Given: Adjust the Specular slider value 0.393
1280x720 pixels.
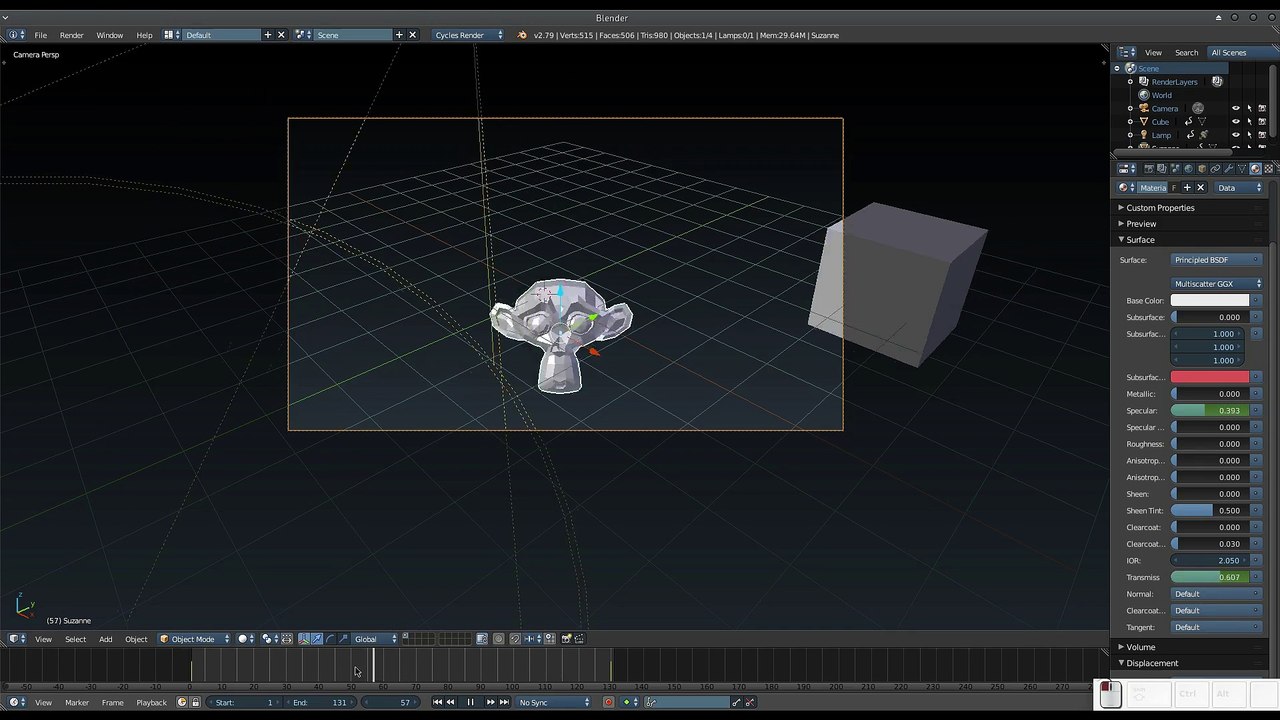Looking at the screenshot, I should click(1210, 411).
